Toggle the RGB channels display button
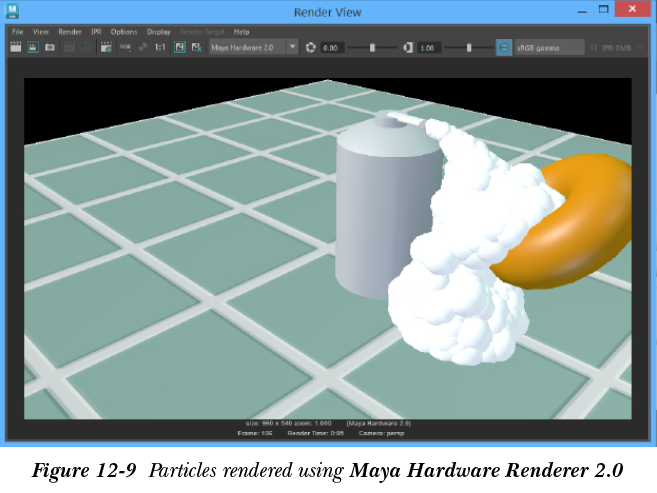 124,47
